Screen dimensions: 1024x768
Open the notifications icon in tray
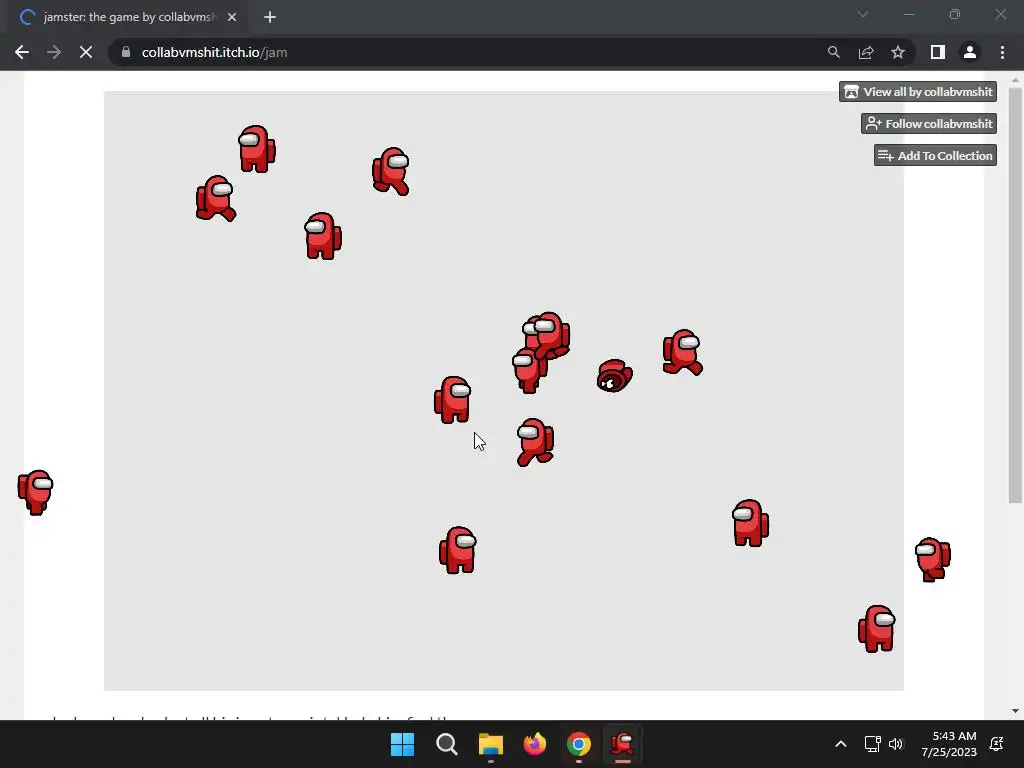997,744
